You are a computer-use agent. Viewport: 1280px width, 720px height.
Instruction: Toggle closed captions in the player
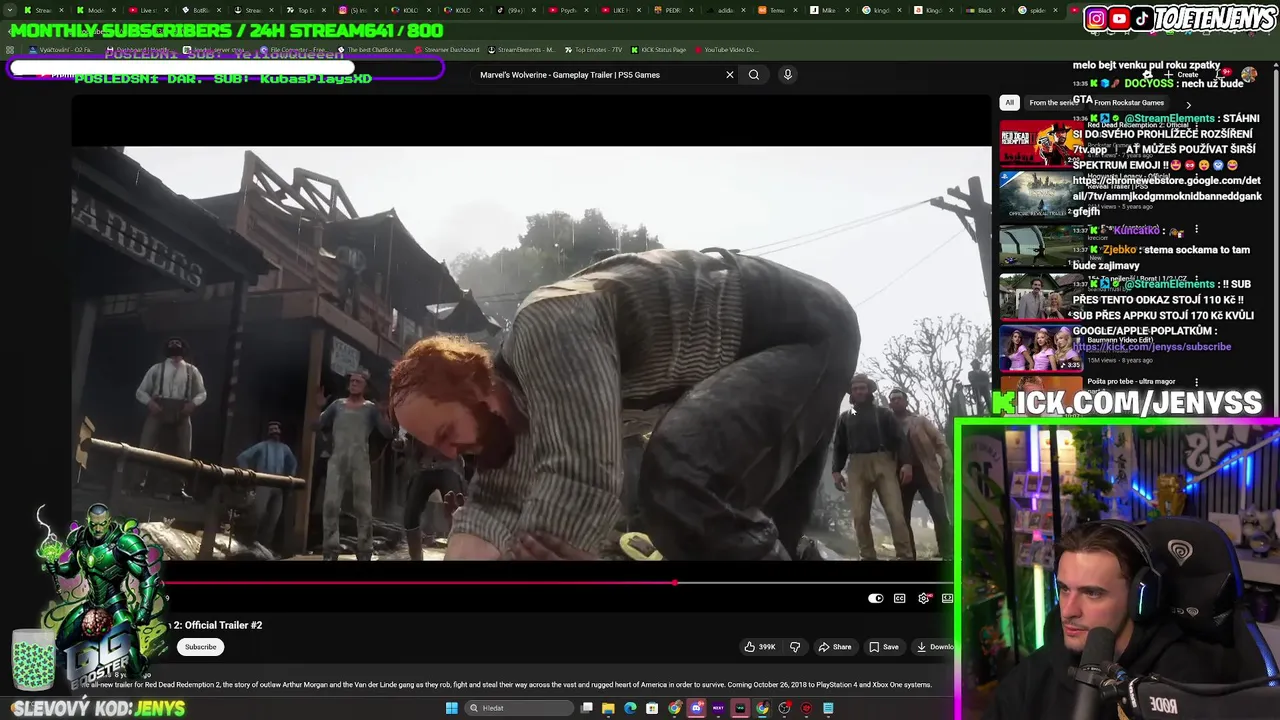point(900,598)
